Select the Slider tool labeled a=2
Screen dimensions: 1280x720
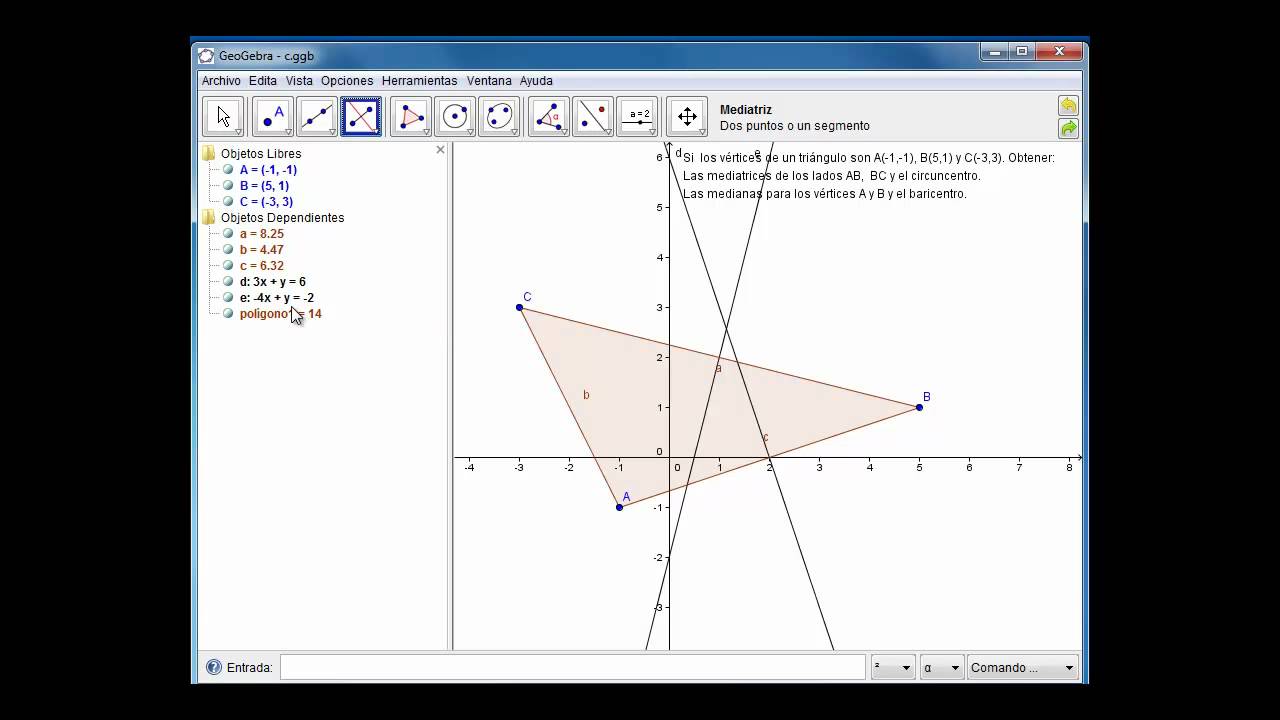click(639, 116)
